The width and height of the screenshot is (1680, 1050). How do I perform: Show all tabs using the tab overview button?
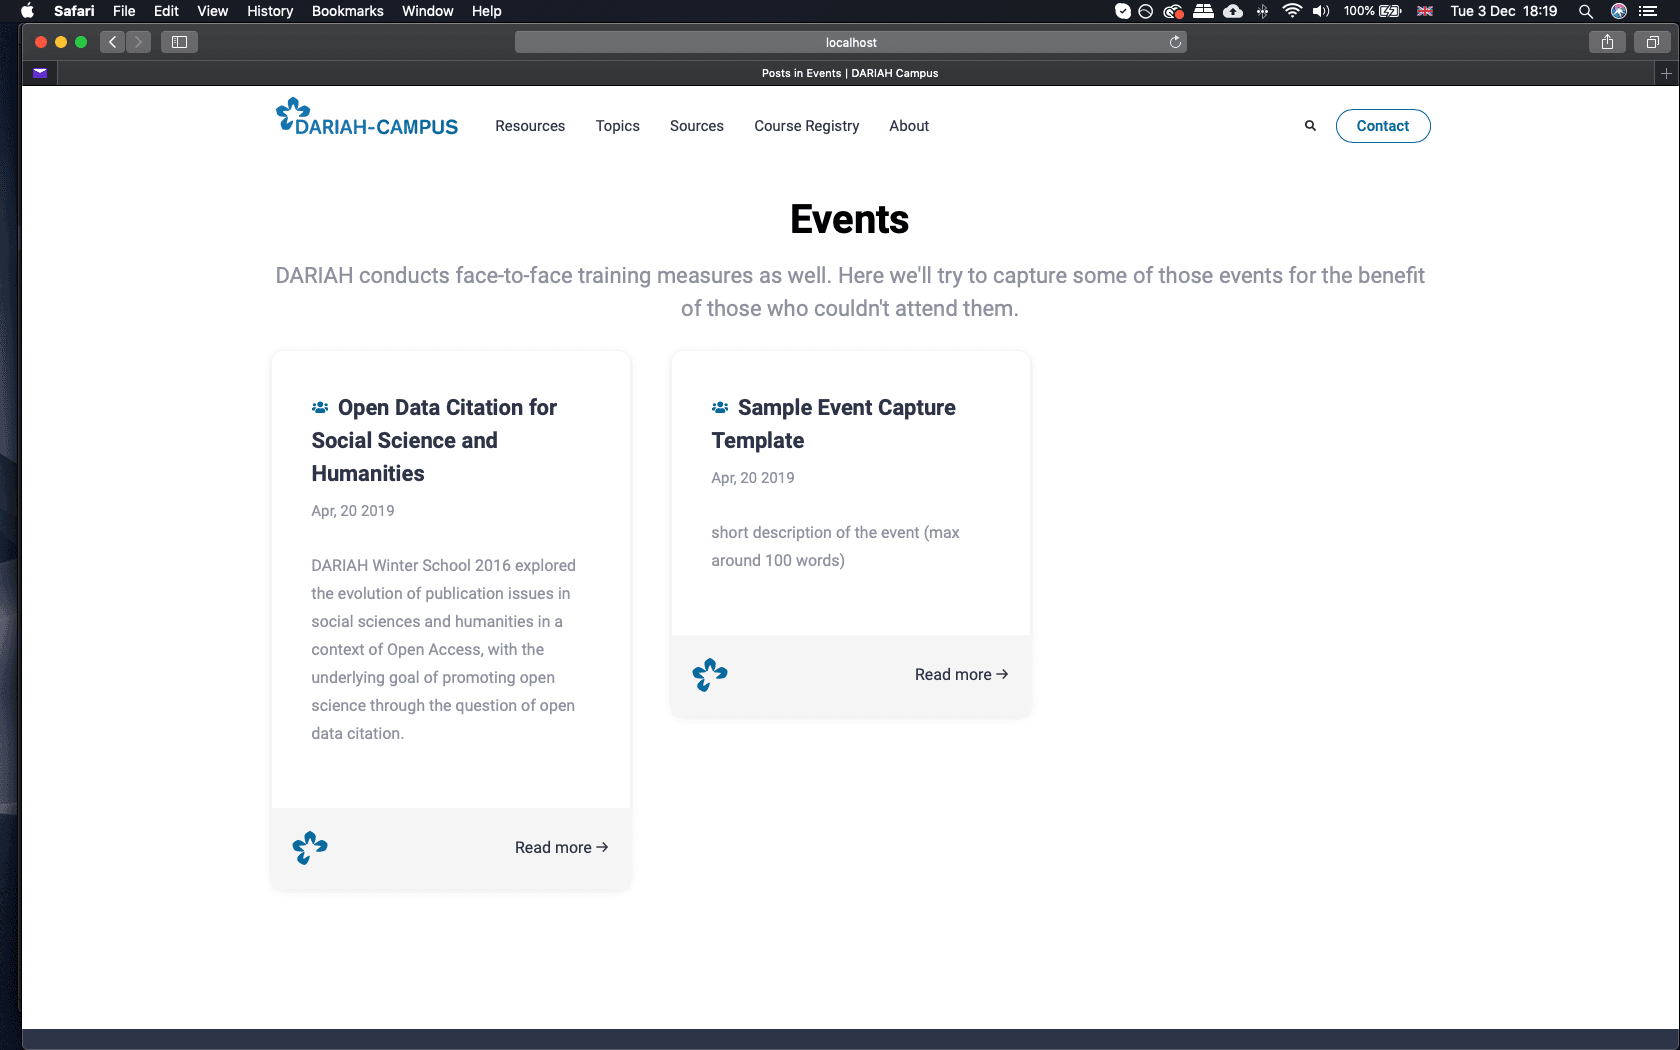[1652, 42]
